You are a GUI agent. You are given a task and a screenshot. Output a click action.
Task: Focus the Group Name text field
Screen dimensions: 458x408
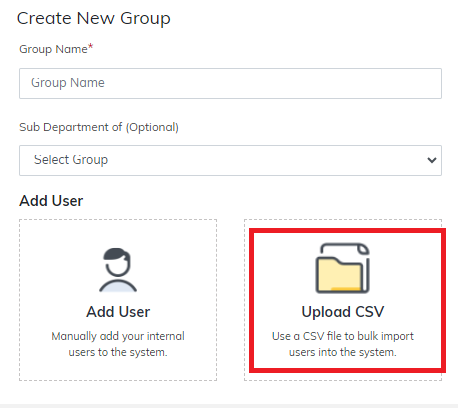[230, 83]
